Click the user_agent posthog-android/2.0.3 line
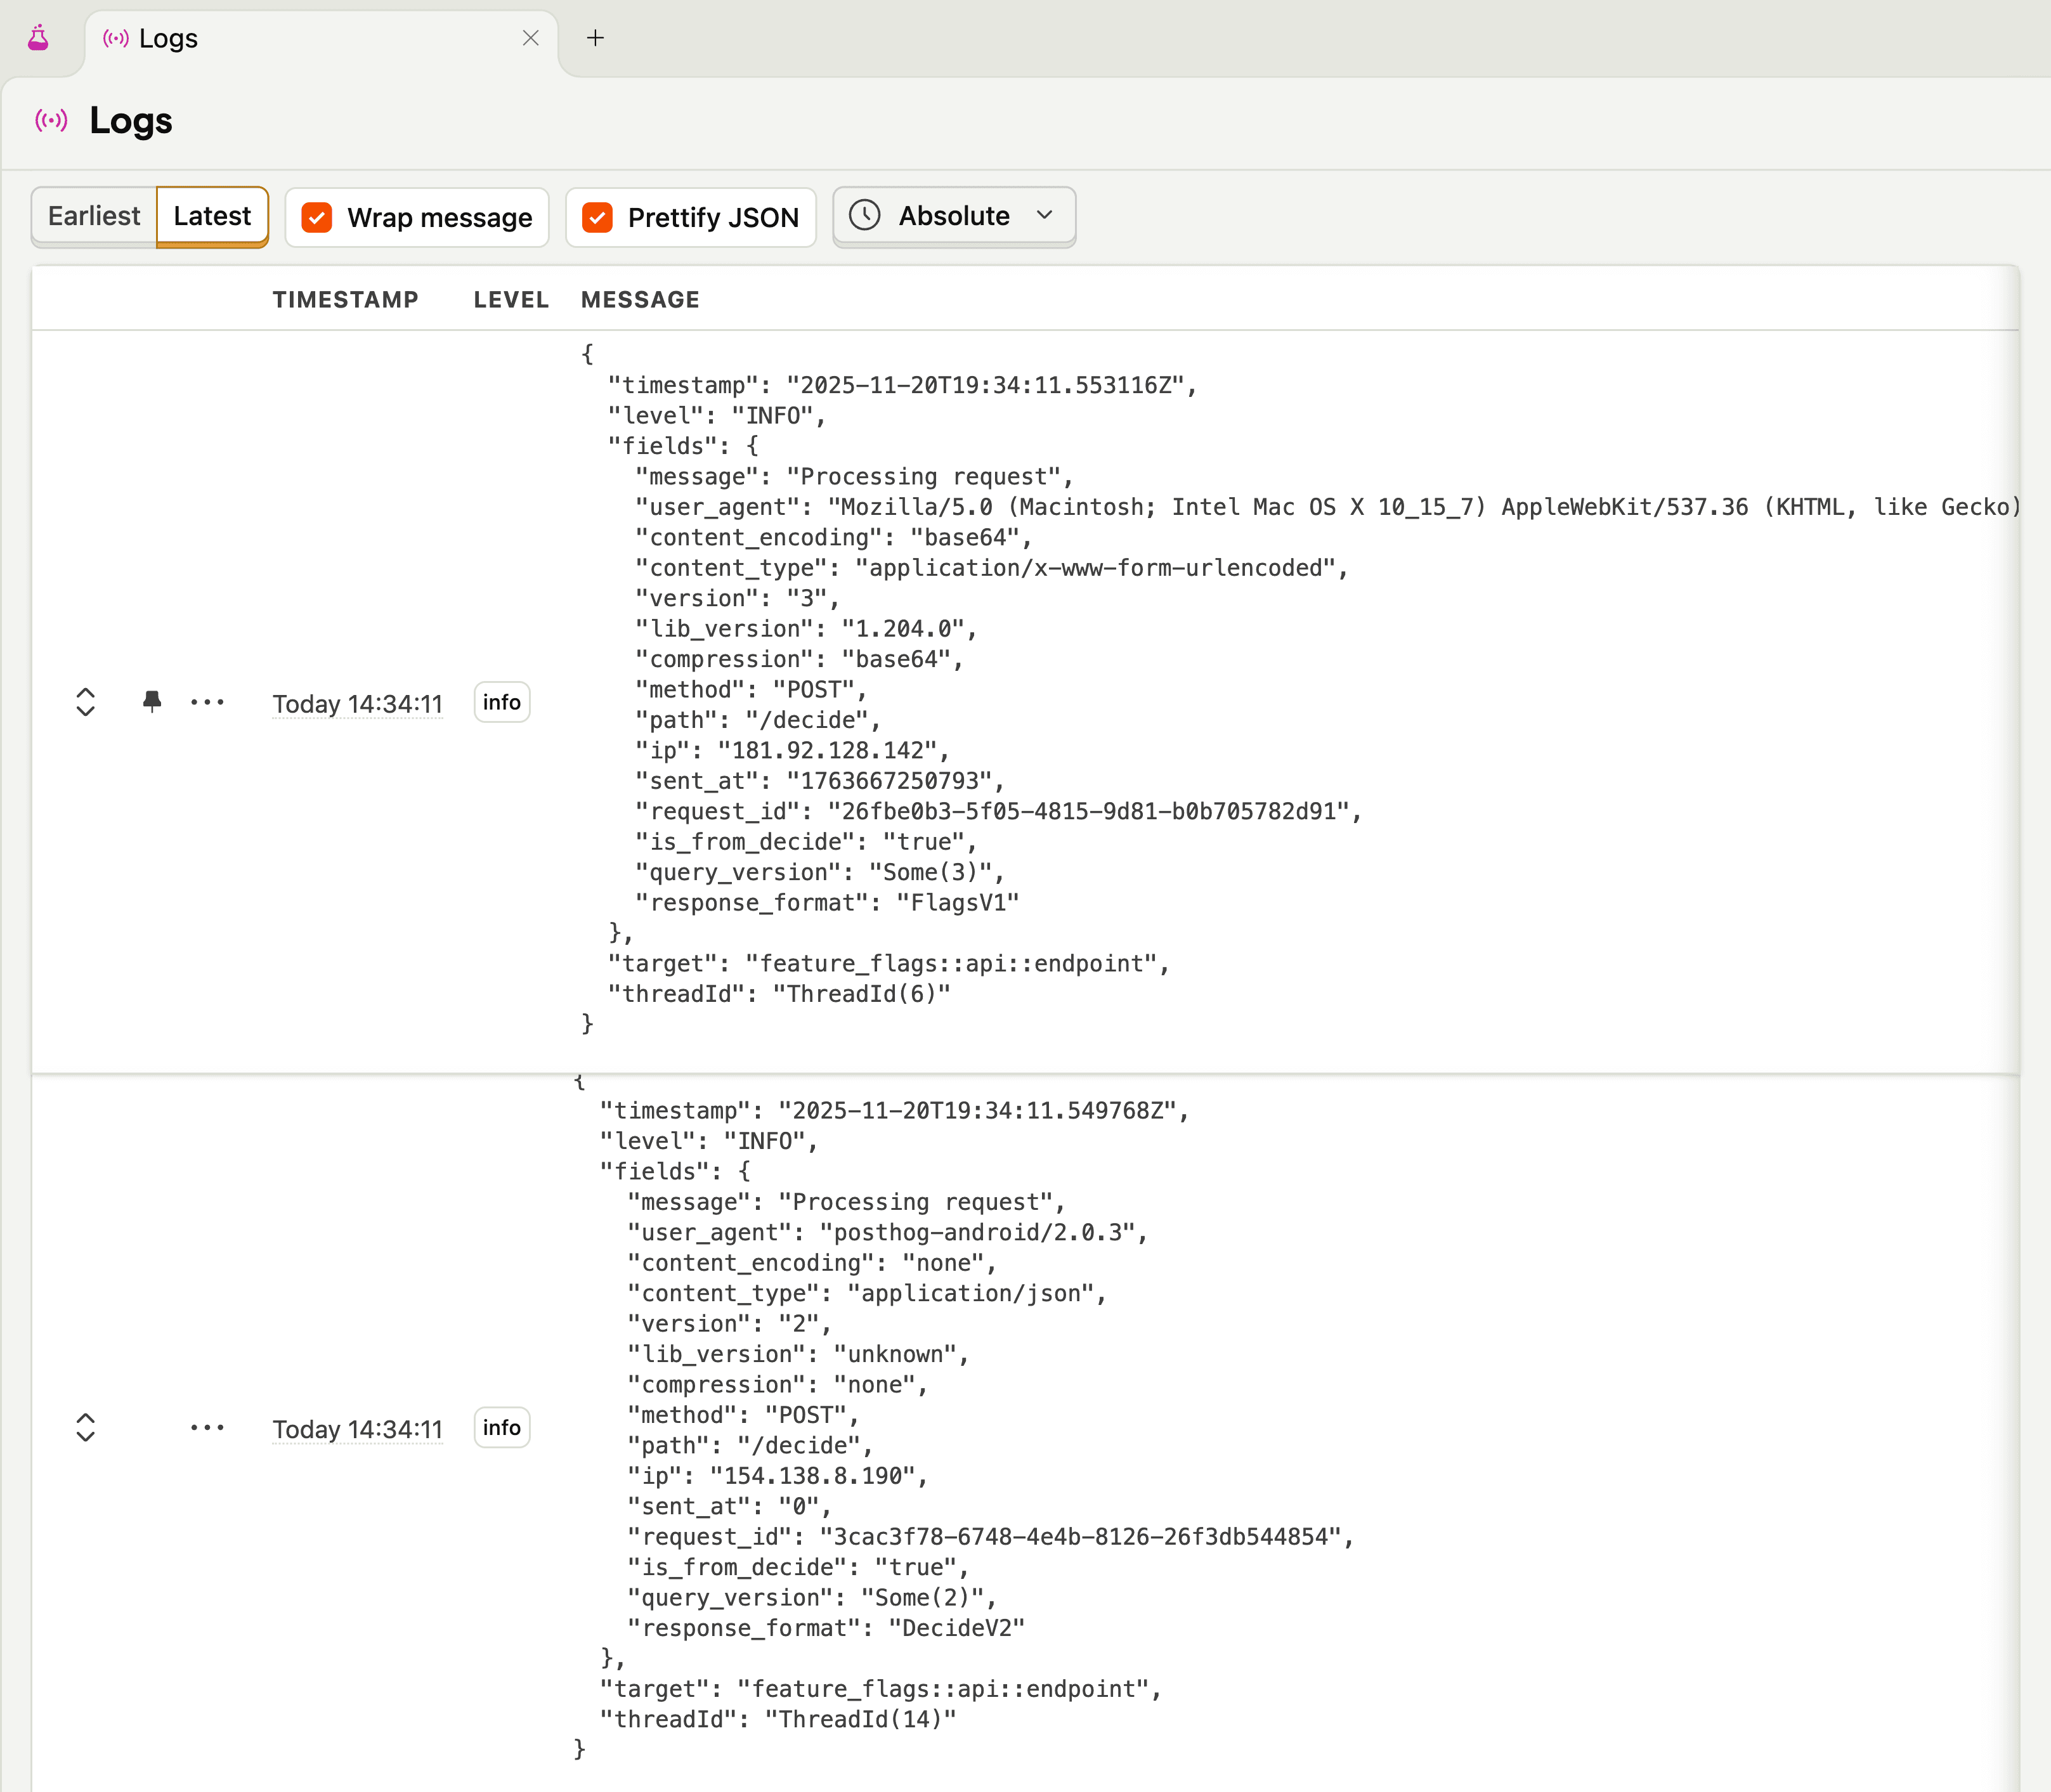Viewport: 2051px width, 1792px height. (887, 1233)
